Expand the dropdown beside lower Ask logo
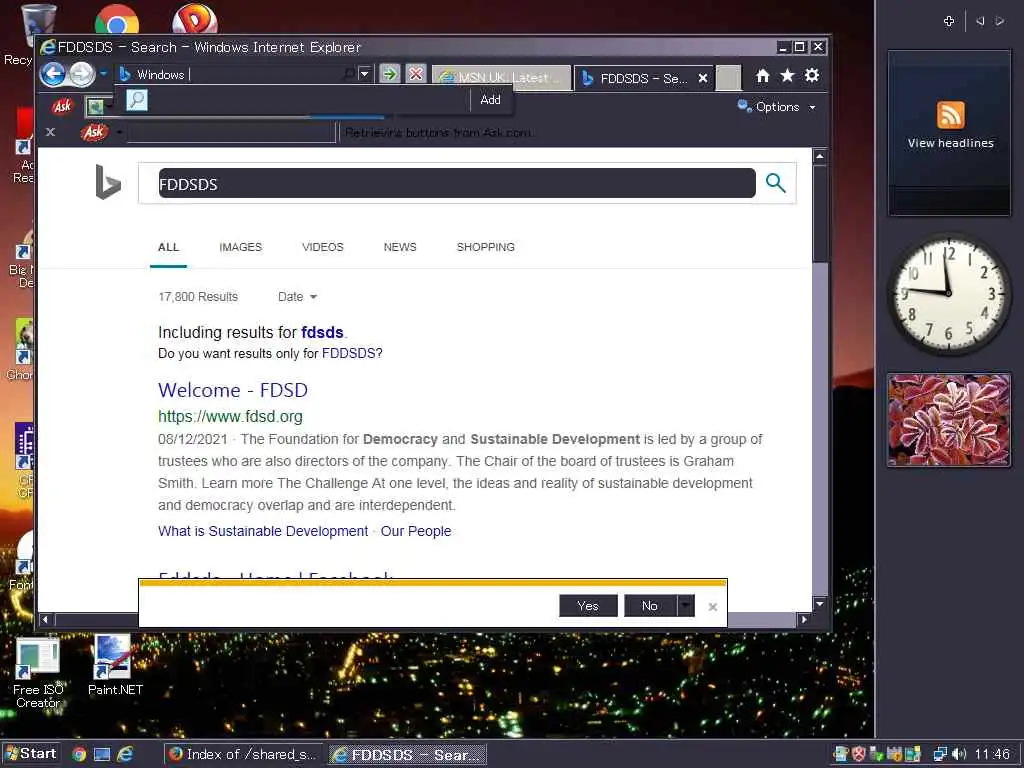 (119, 133)
